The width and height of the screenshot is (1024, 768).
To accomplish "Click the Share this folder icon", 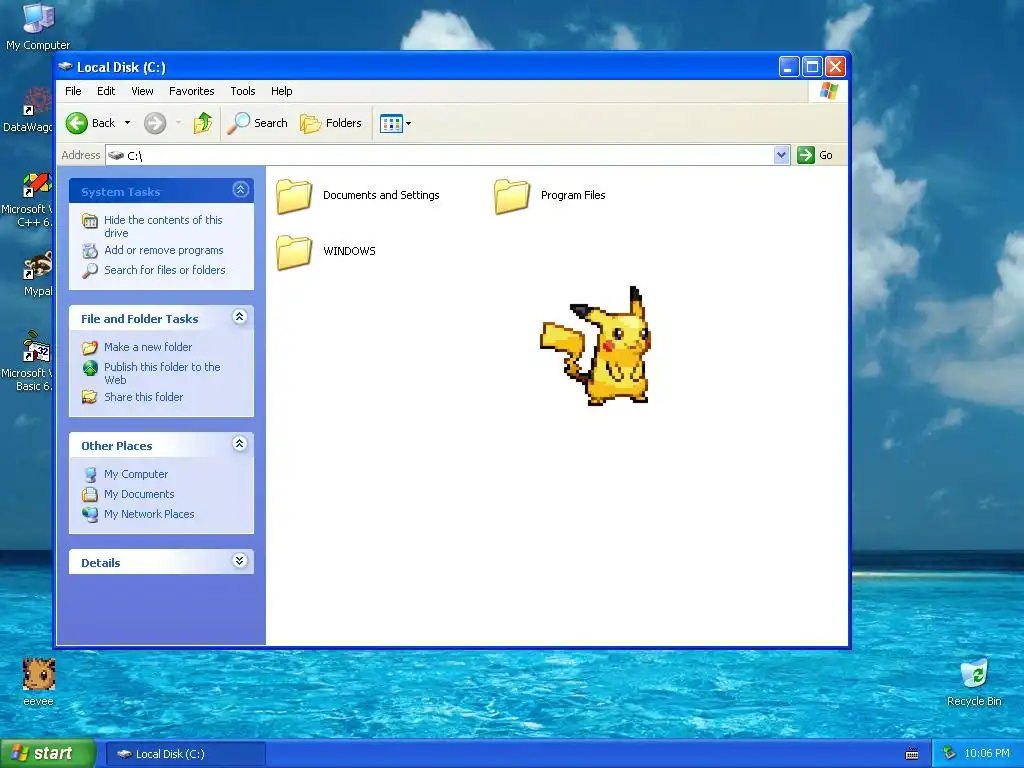I will pos(90,397).
